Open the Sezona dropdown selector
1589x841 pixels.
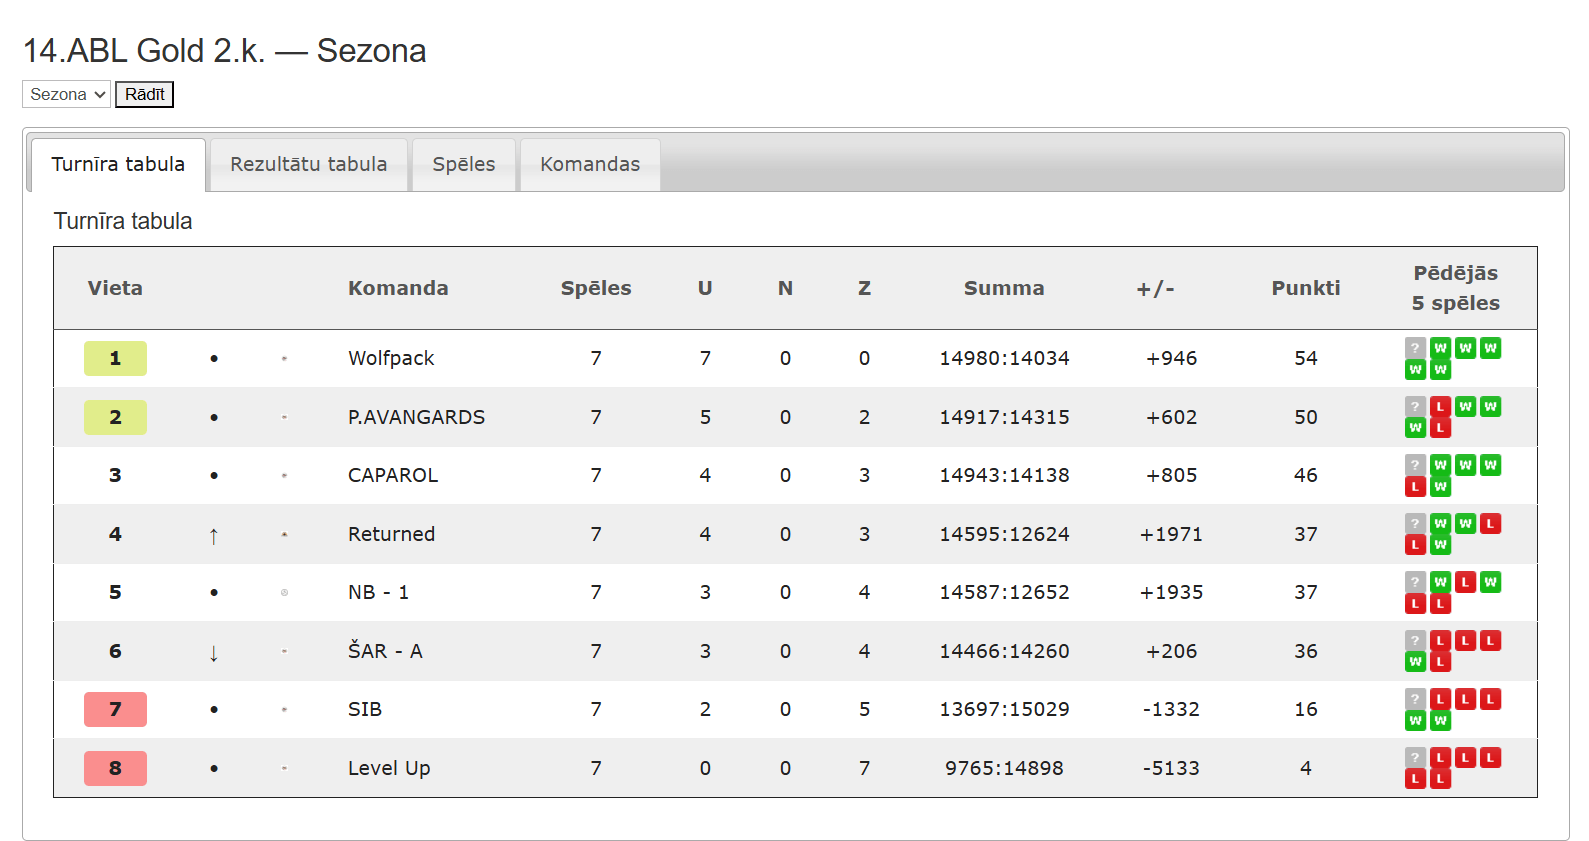tap(67, 94)
